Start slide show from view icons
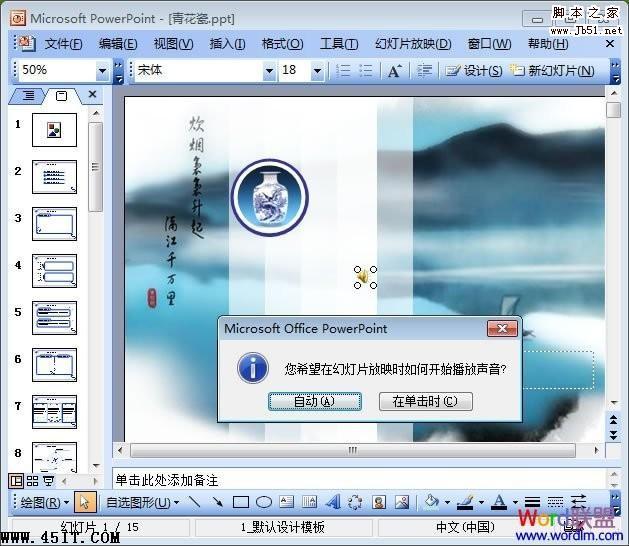 tap(49, 481)
